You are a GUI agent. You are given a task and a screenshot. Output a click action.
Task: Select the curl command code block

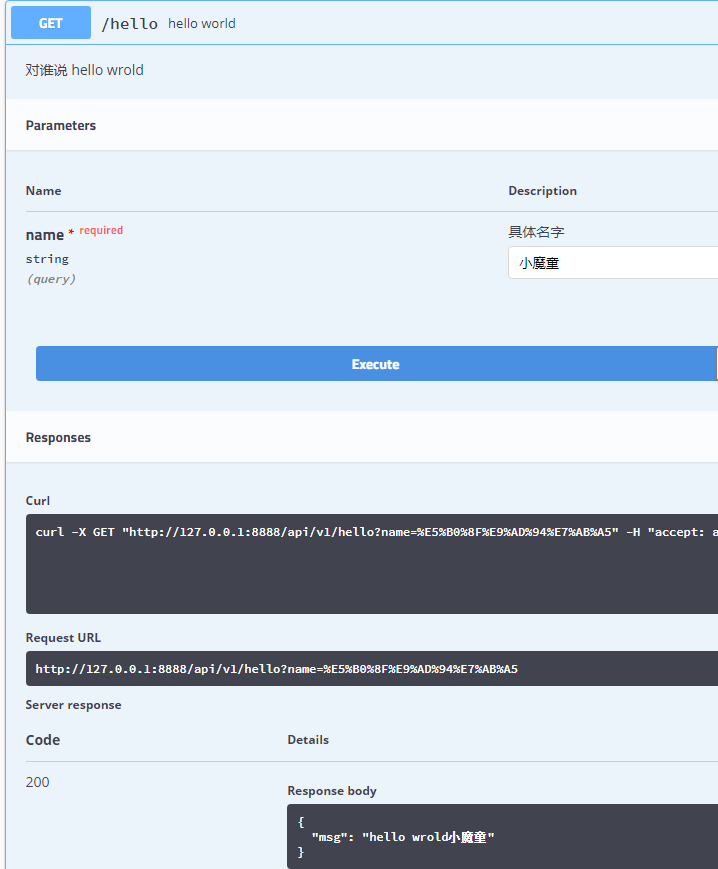tap(372, 564)
